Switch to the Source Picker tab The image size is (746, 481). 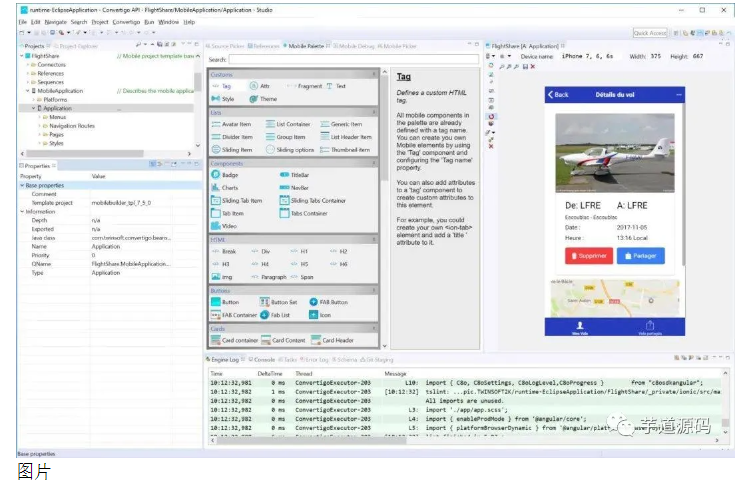[225, 46]
